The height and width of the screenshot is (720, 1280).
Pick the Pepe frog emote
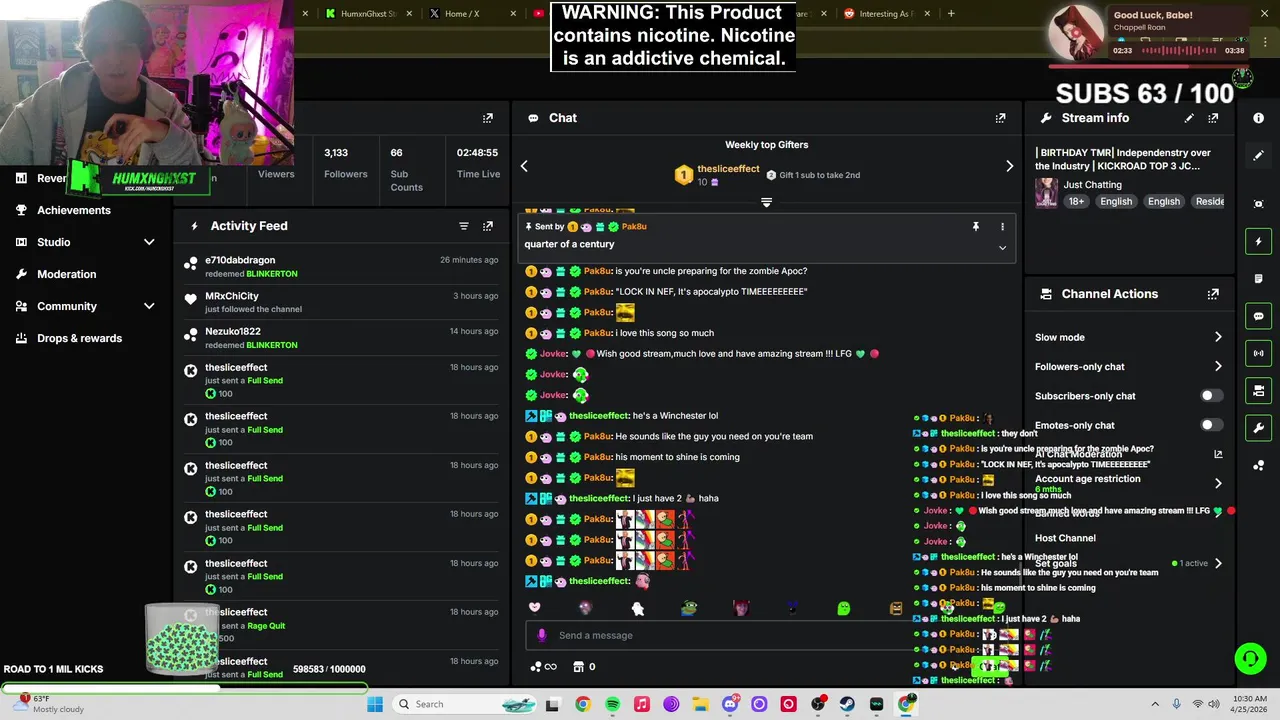(x=689, y=608)
